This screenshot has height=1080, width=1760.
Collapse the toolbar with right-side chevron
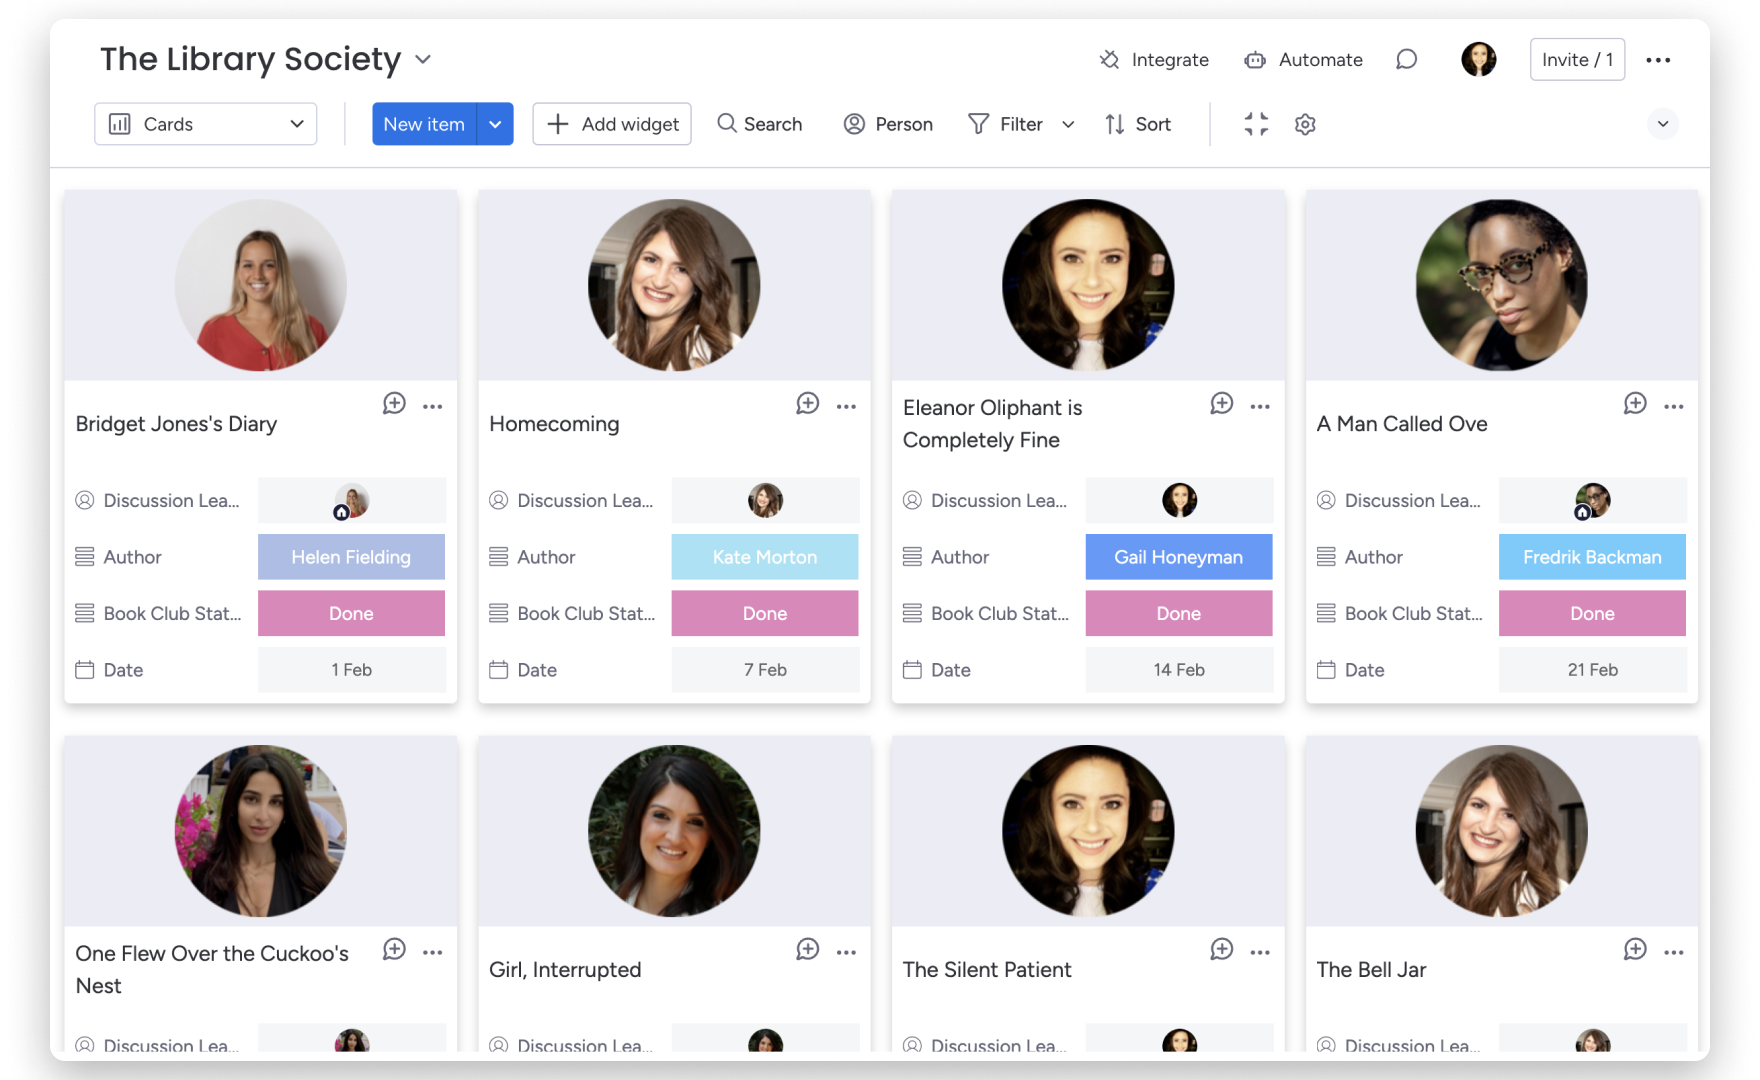point(1662,124)
